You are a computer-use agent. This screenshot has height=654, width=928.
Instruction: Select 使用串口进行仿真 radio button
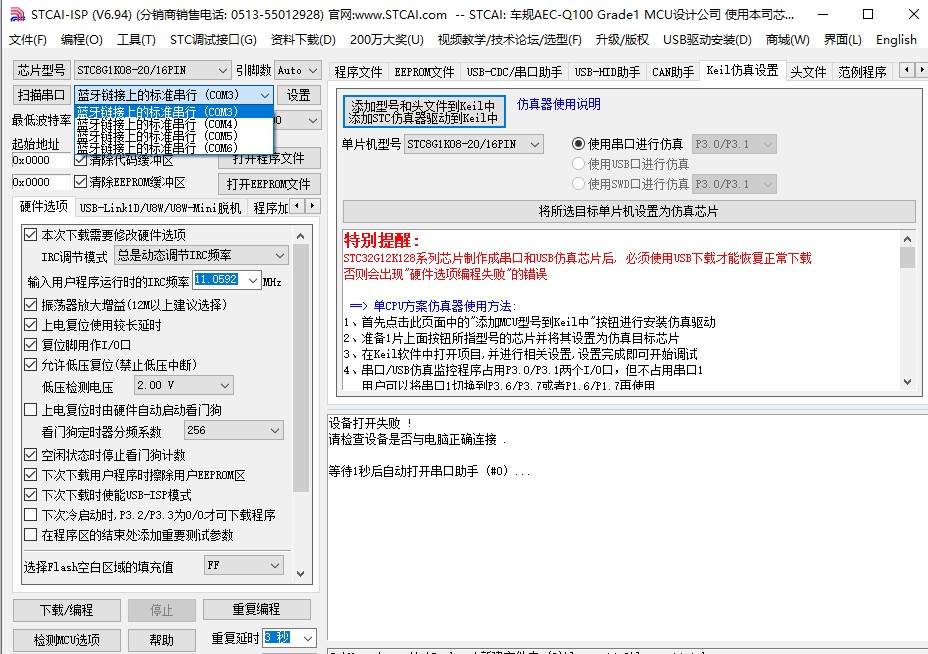(579, 144)
